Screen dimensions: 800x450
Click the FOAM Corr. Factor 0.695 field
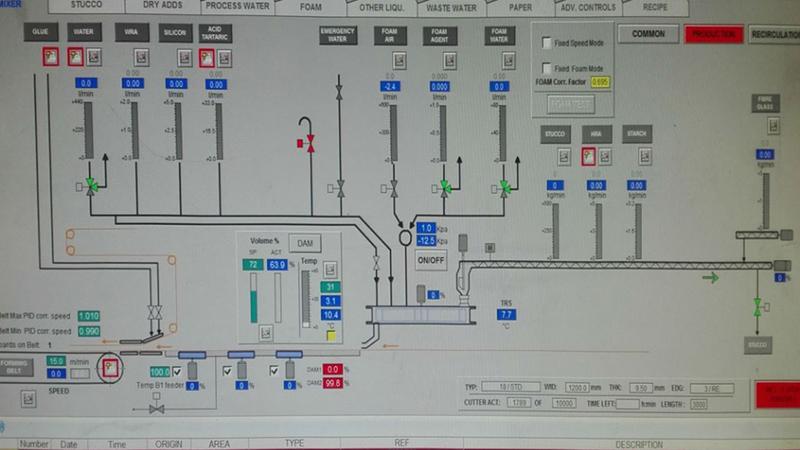601,82
